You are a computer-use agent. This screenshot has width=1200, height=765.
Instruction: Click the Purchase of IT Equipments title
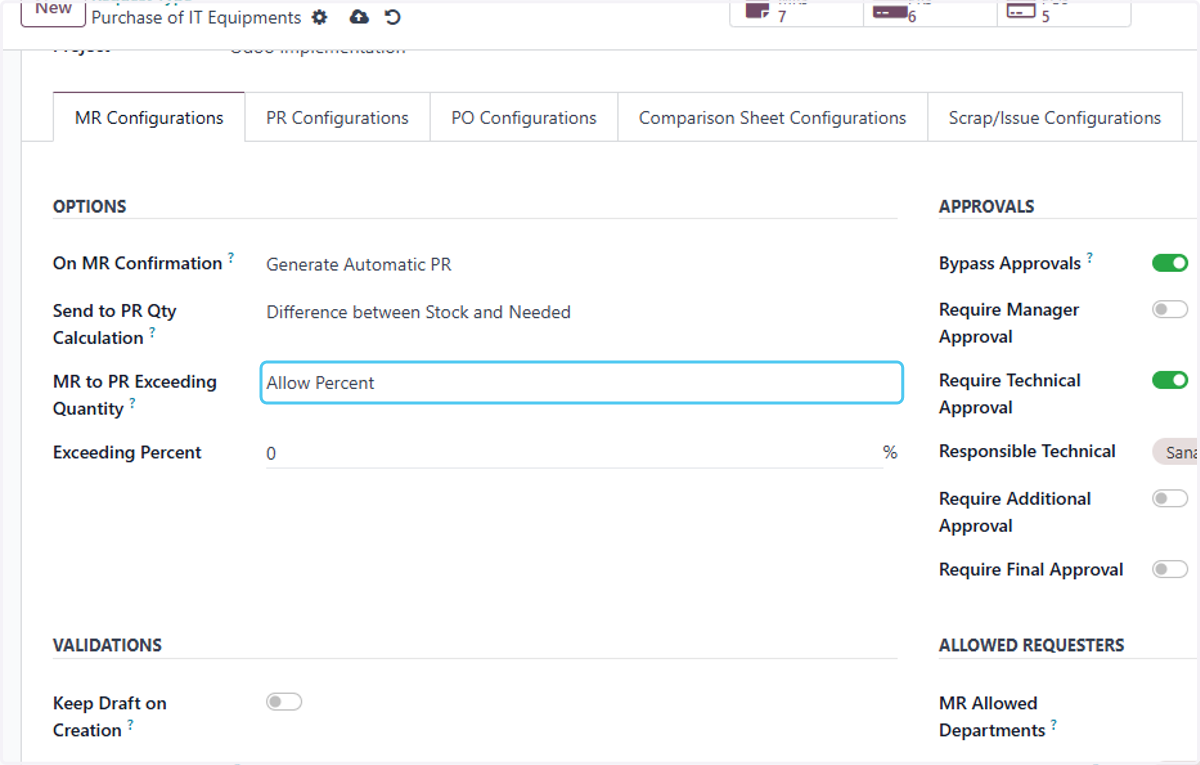point(196,17)
